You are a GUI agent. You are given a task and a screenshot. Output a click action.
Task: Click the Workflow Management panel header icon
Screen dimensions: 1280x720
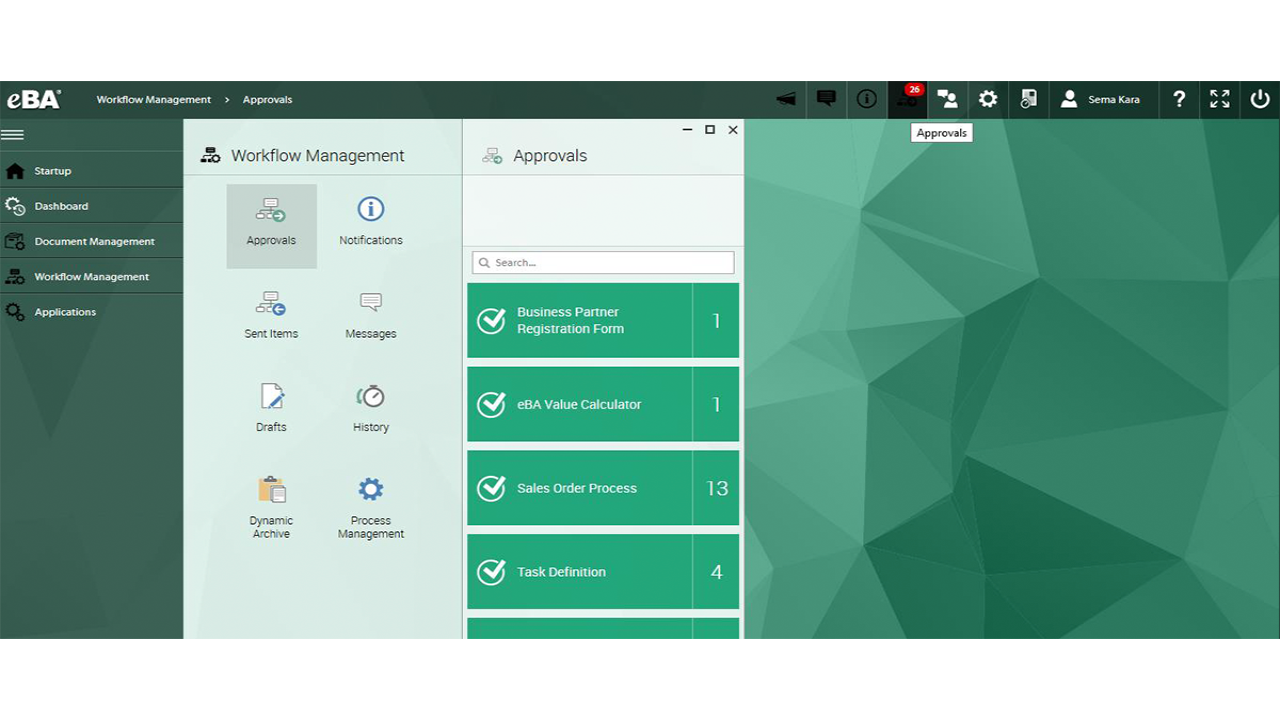210,155
